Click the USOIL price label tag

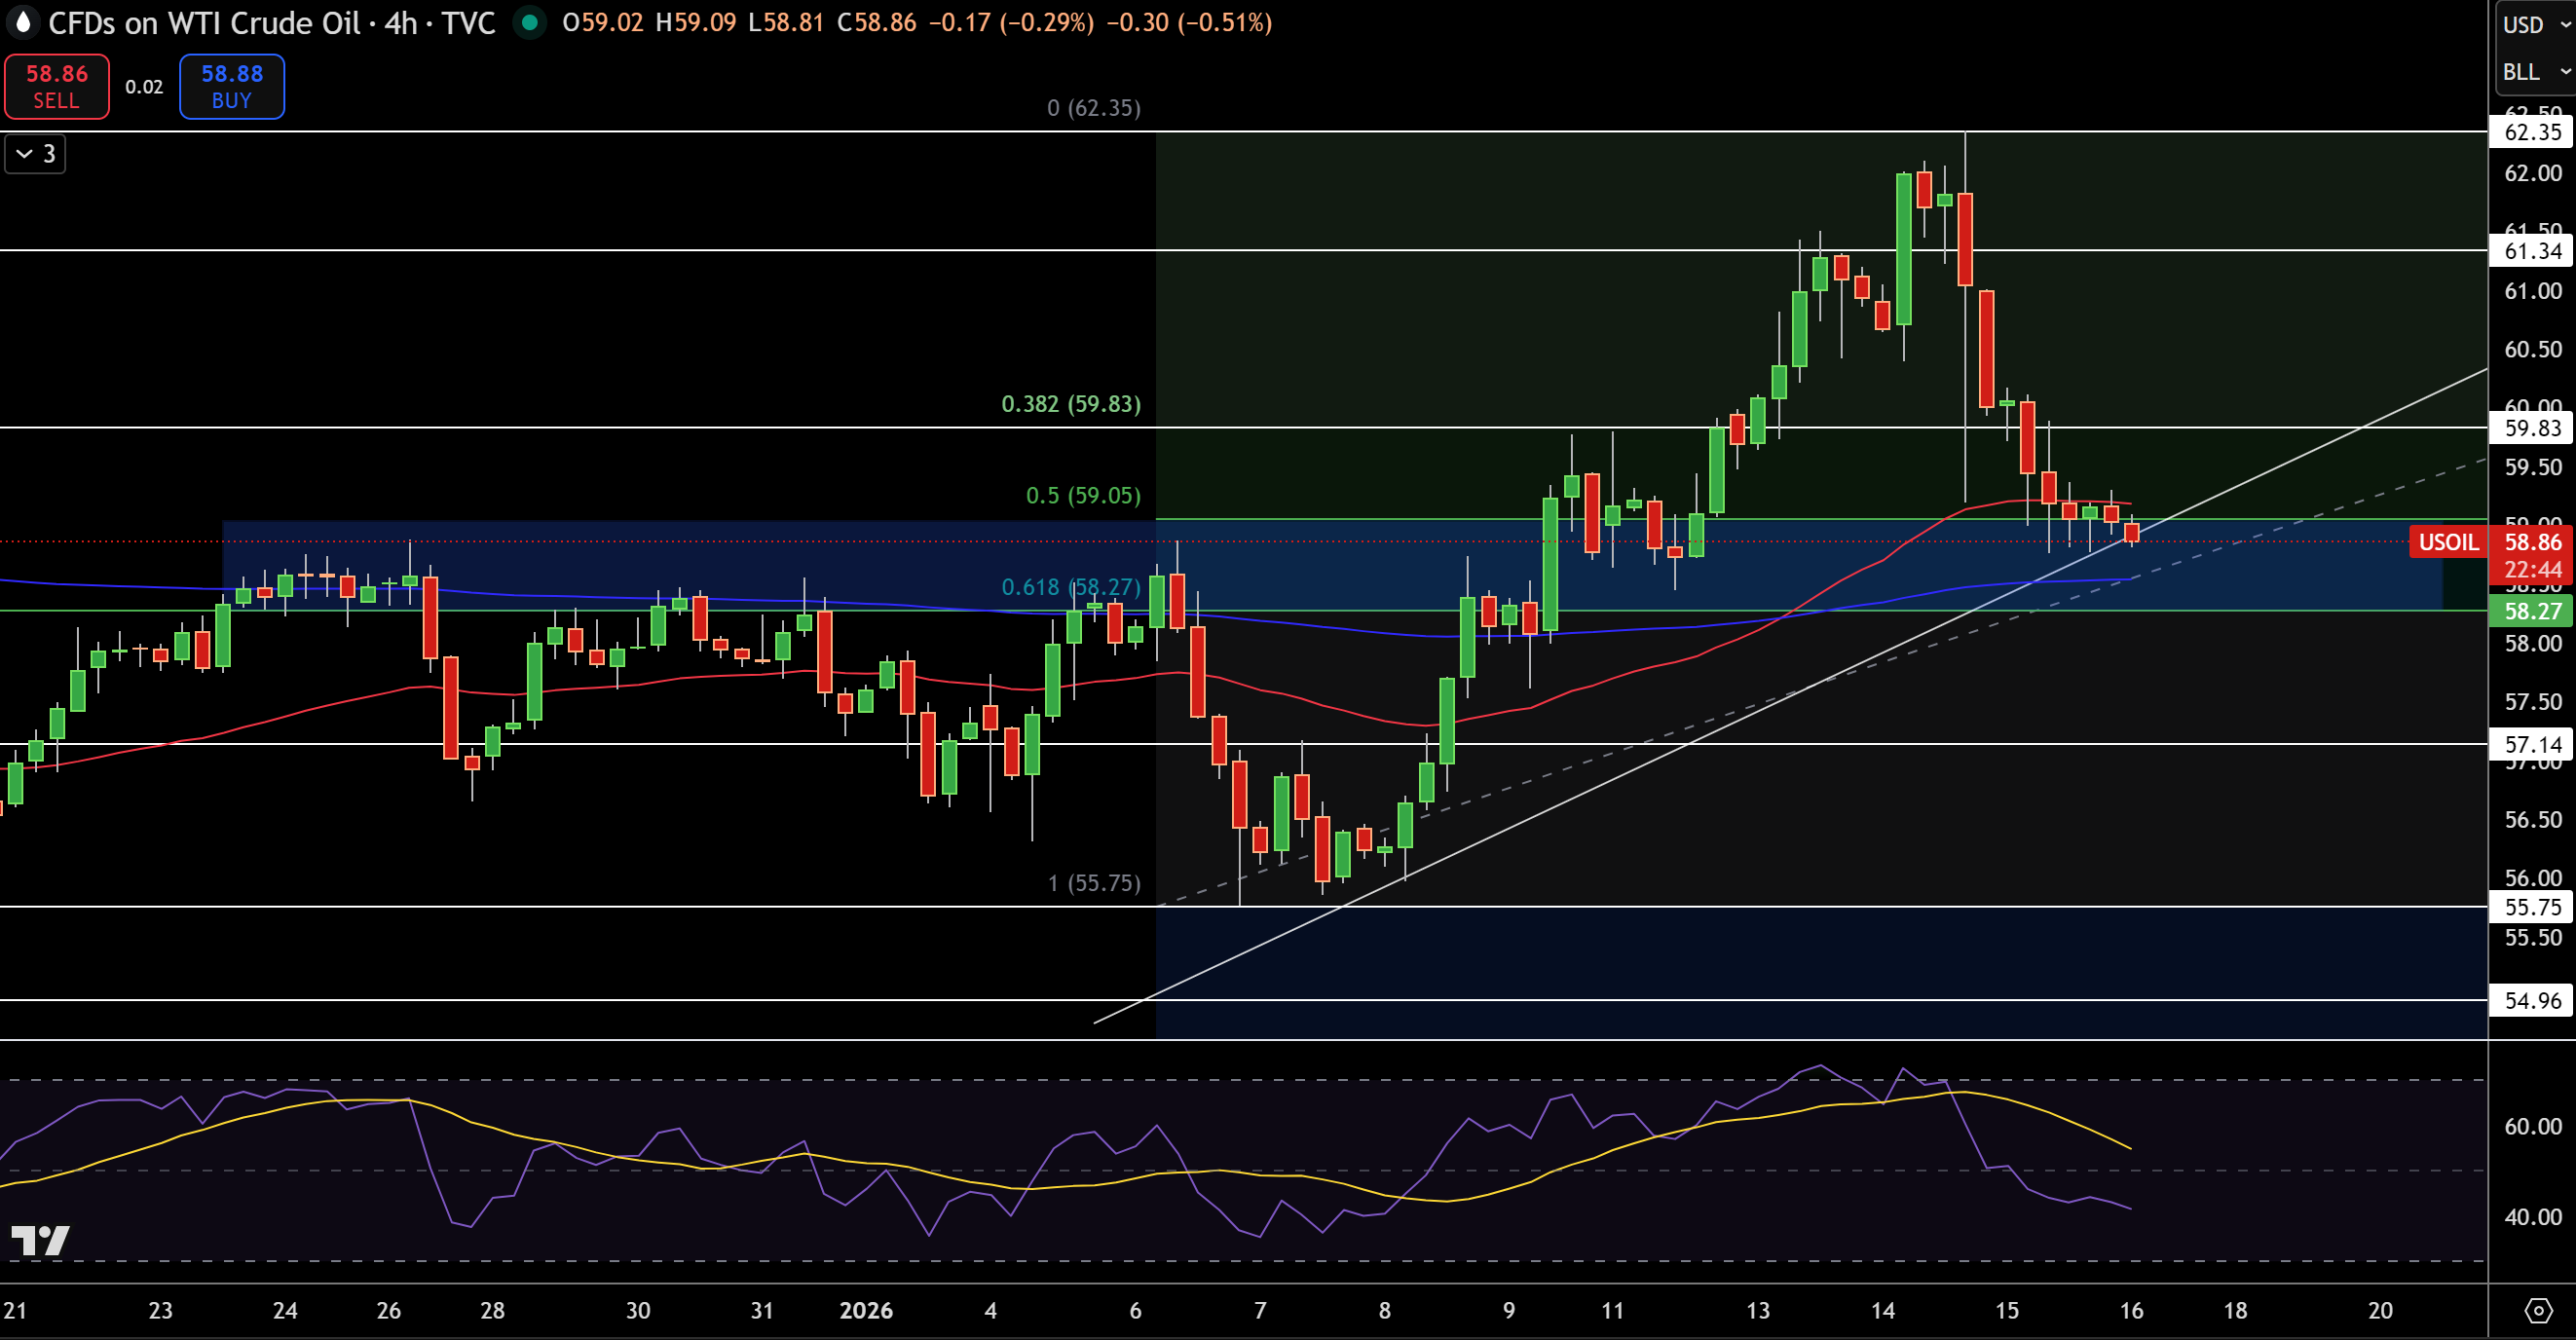pos(2448,542)
